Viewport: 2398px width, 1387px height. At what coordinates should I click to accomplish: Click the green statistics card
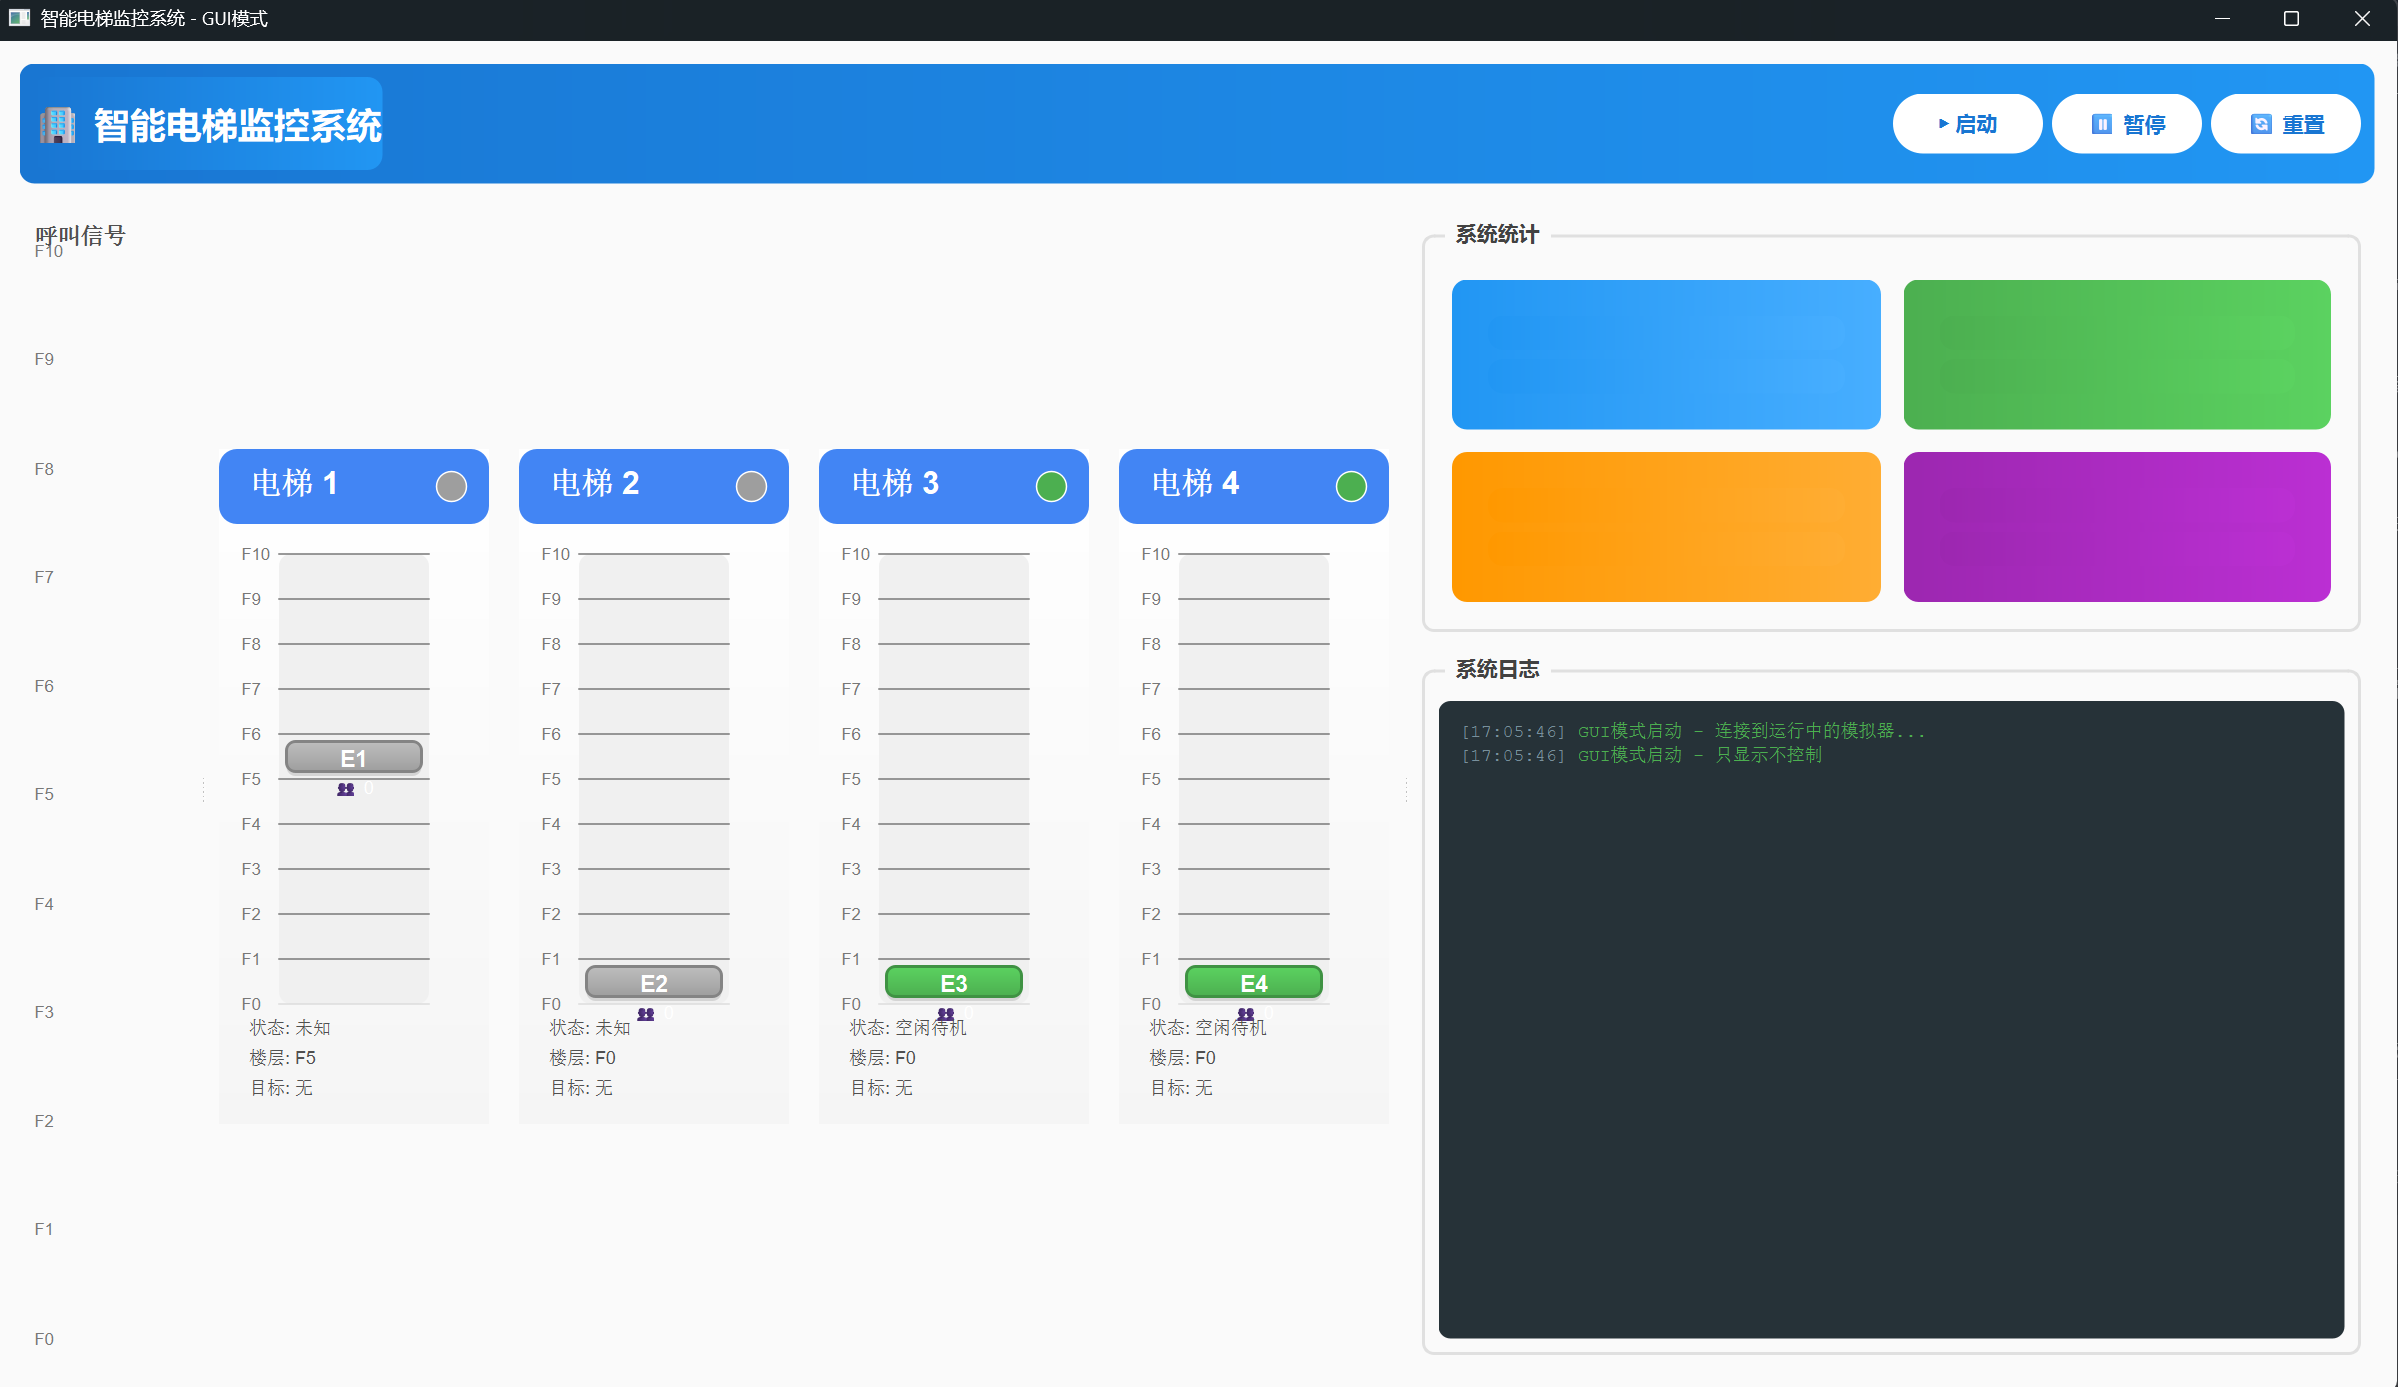2116,355
